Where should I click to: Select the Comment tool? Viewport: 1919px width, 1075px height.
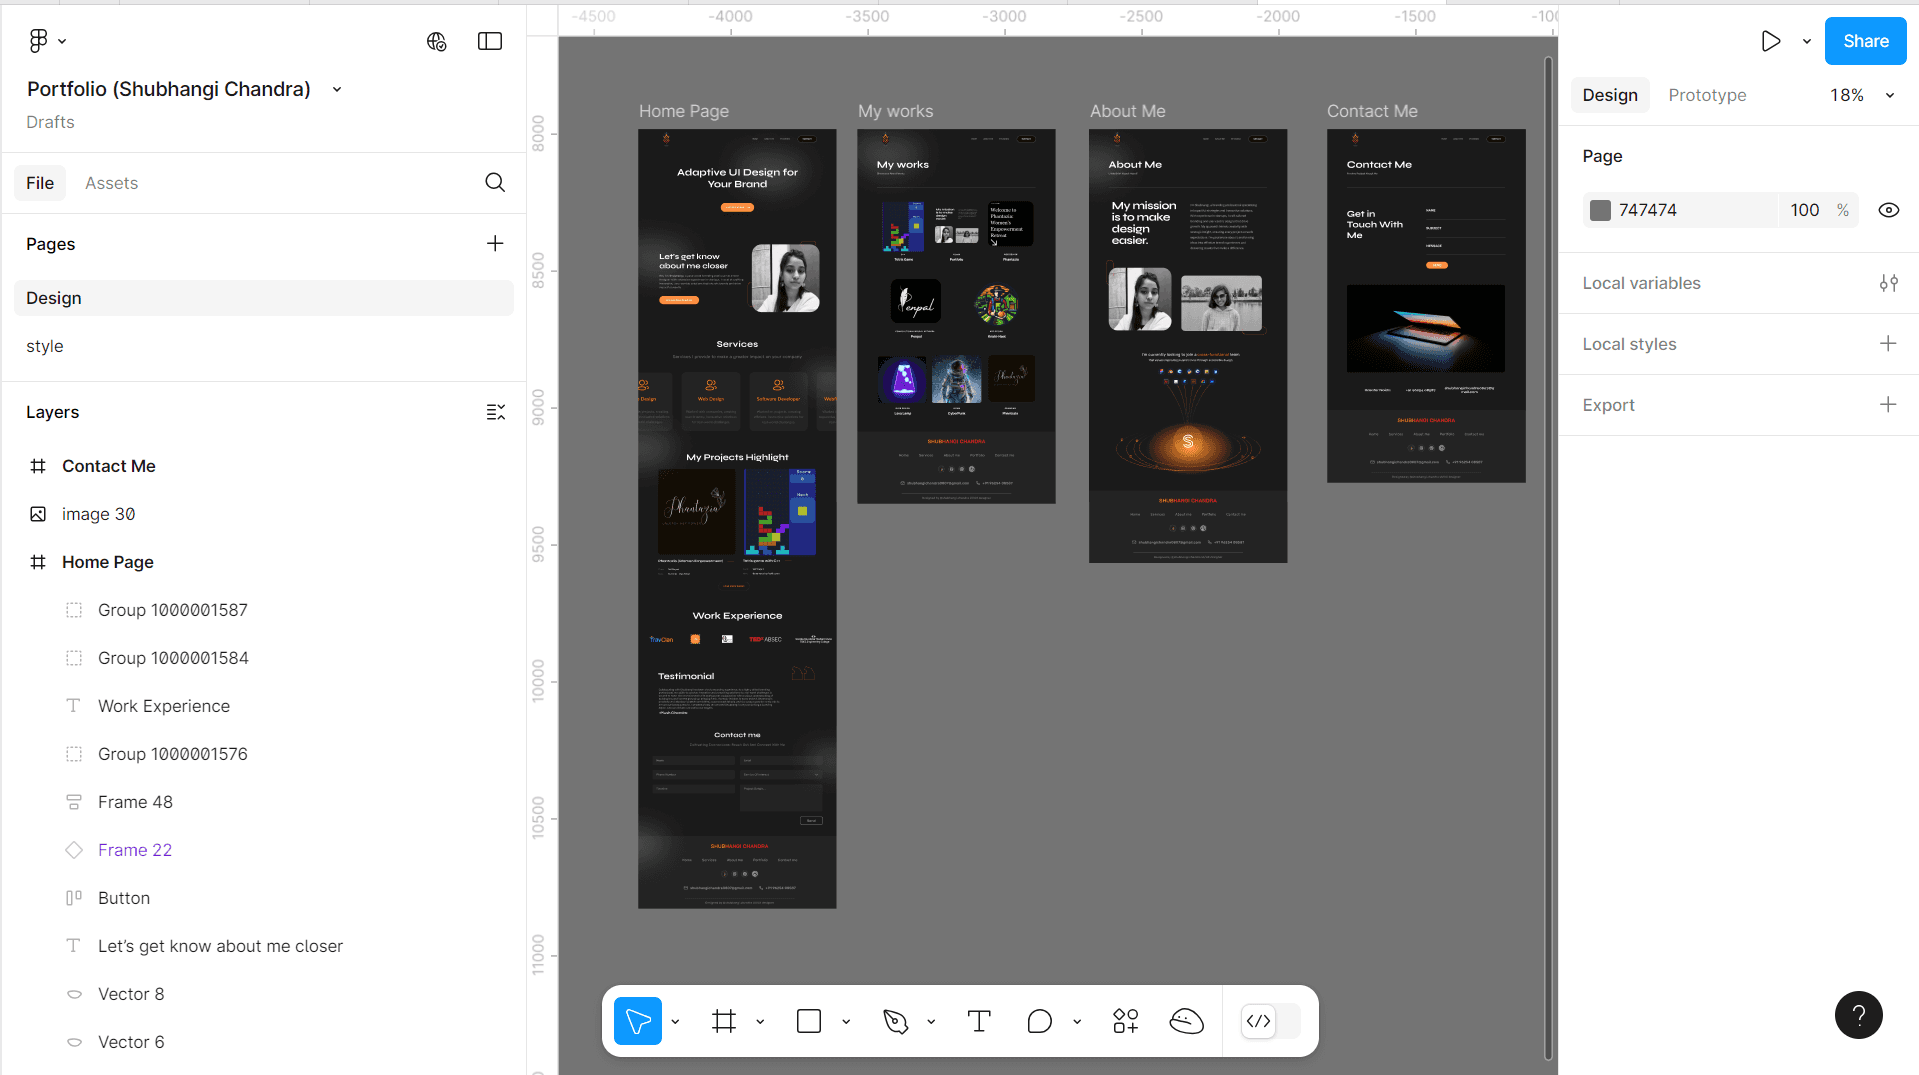pos(1040,1021)
